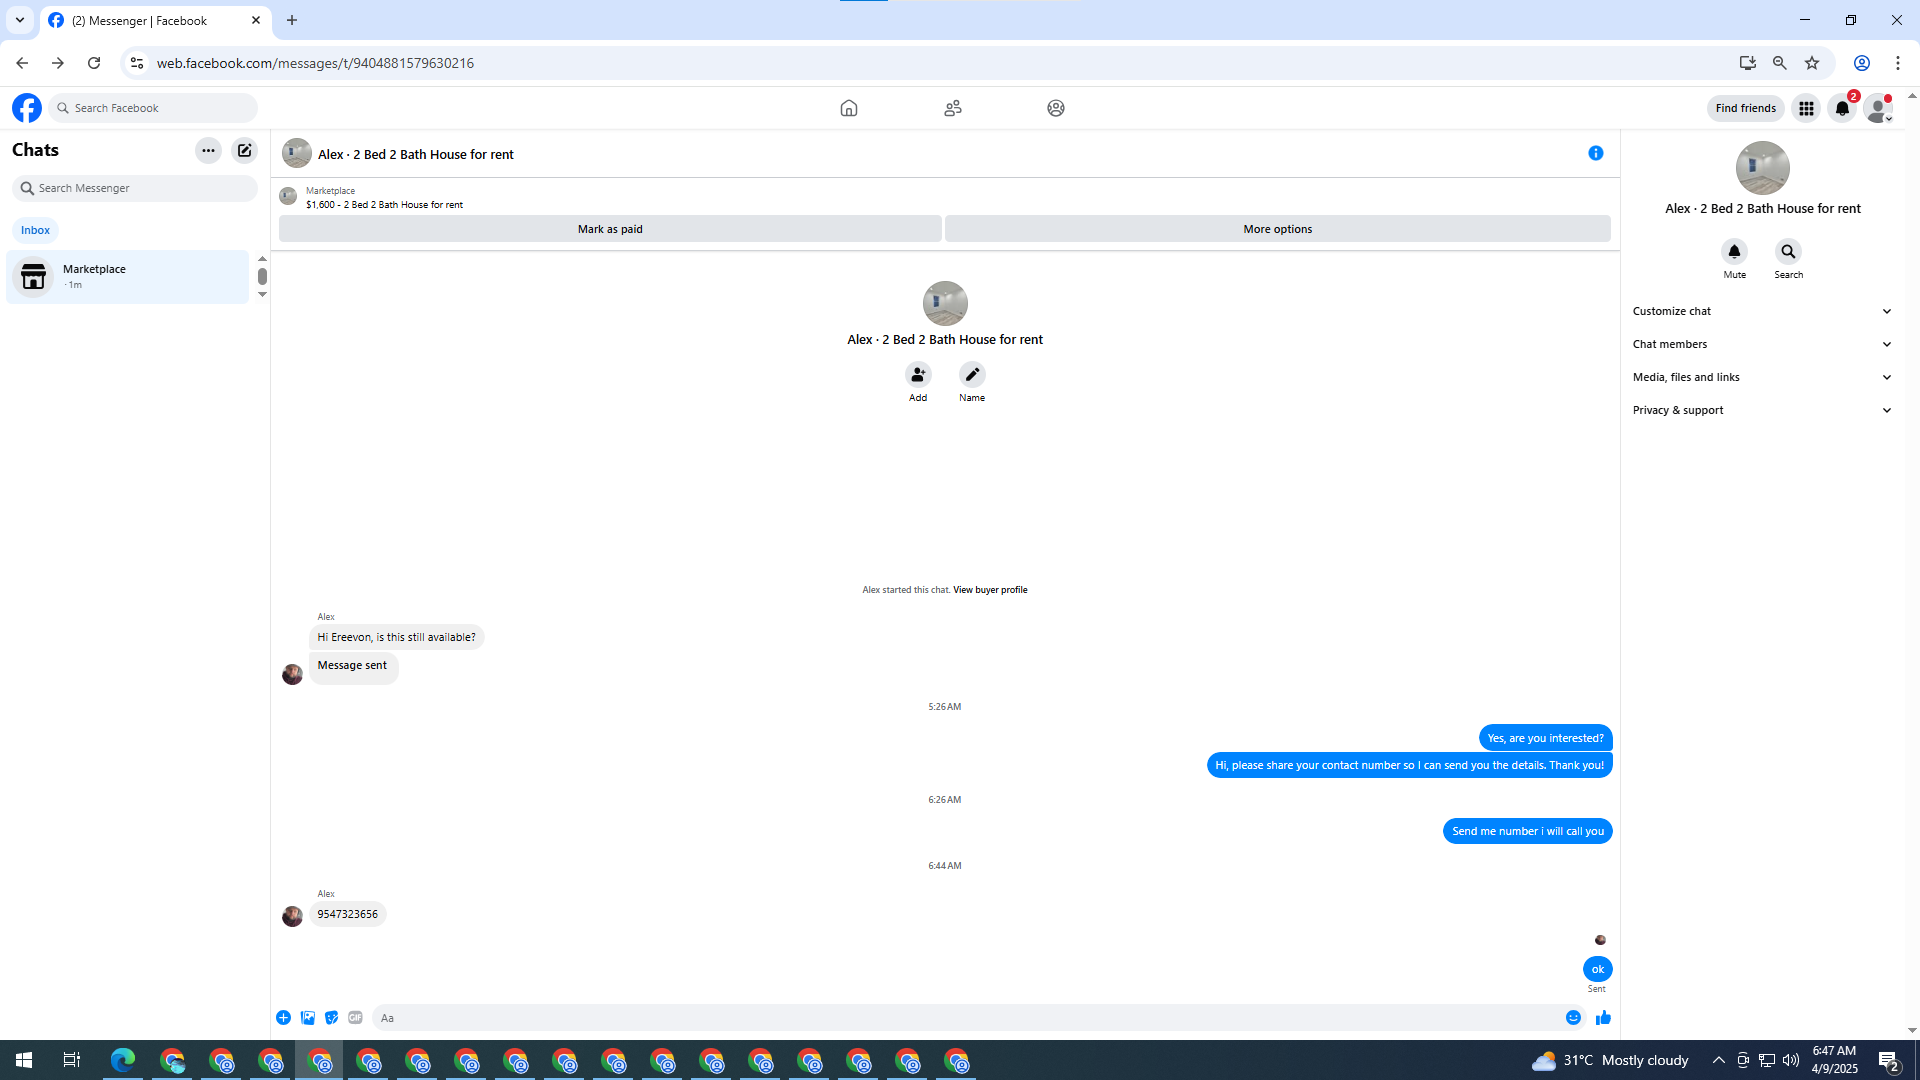Attach a photo file

point(308,1018)
